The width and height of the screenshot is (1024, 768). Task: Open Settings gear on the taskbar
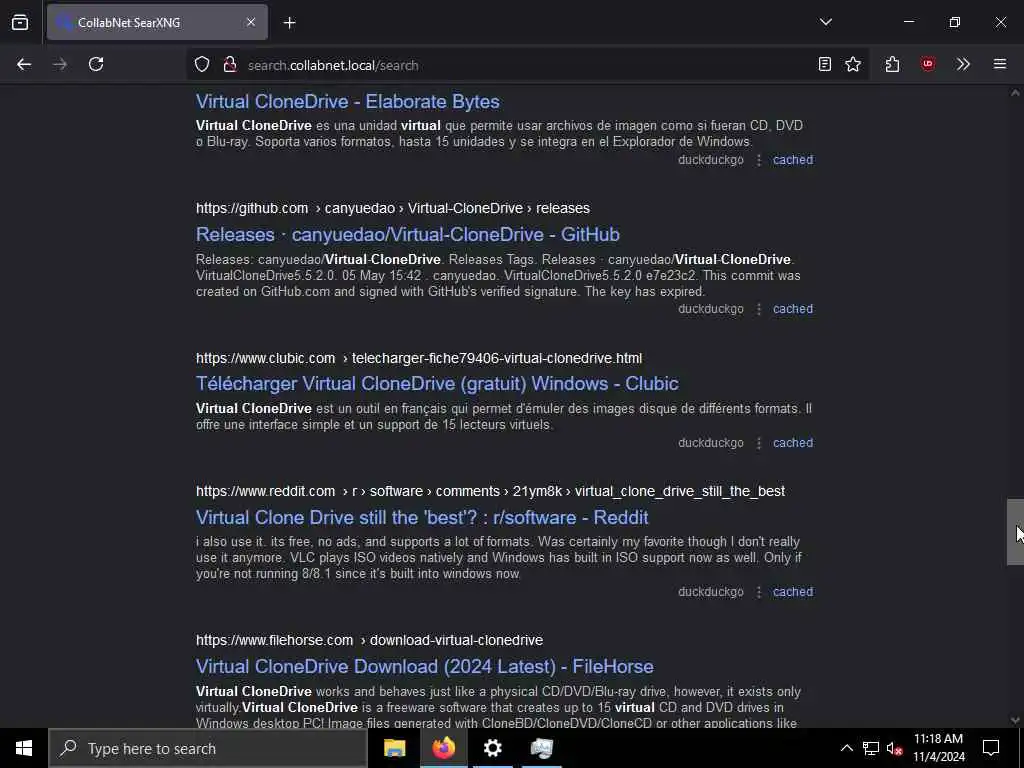coord(492,748)
